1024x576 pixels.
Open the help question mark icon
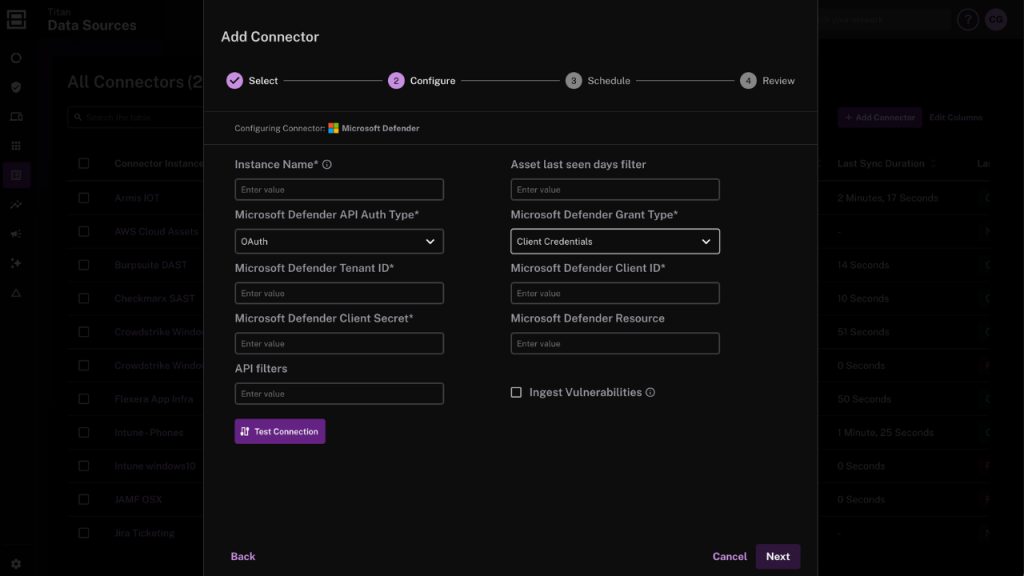coord(967,20)
